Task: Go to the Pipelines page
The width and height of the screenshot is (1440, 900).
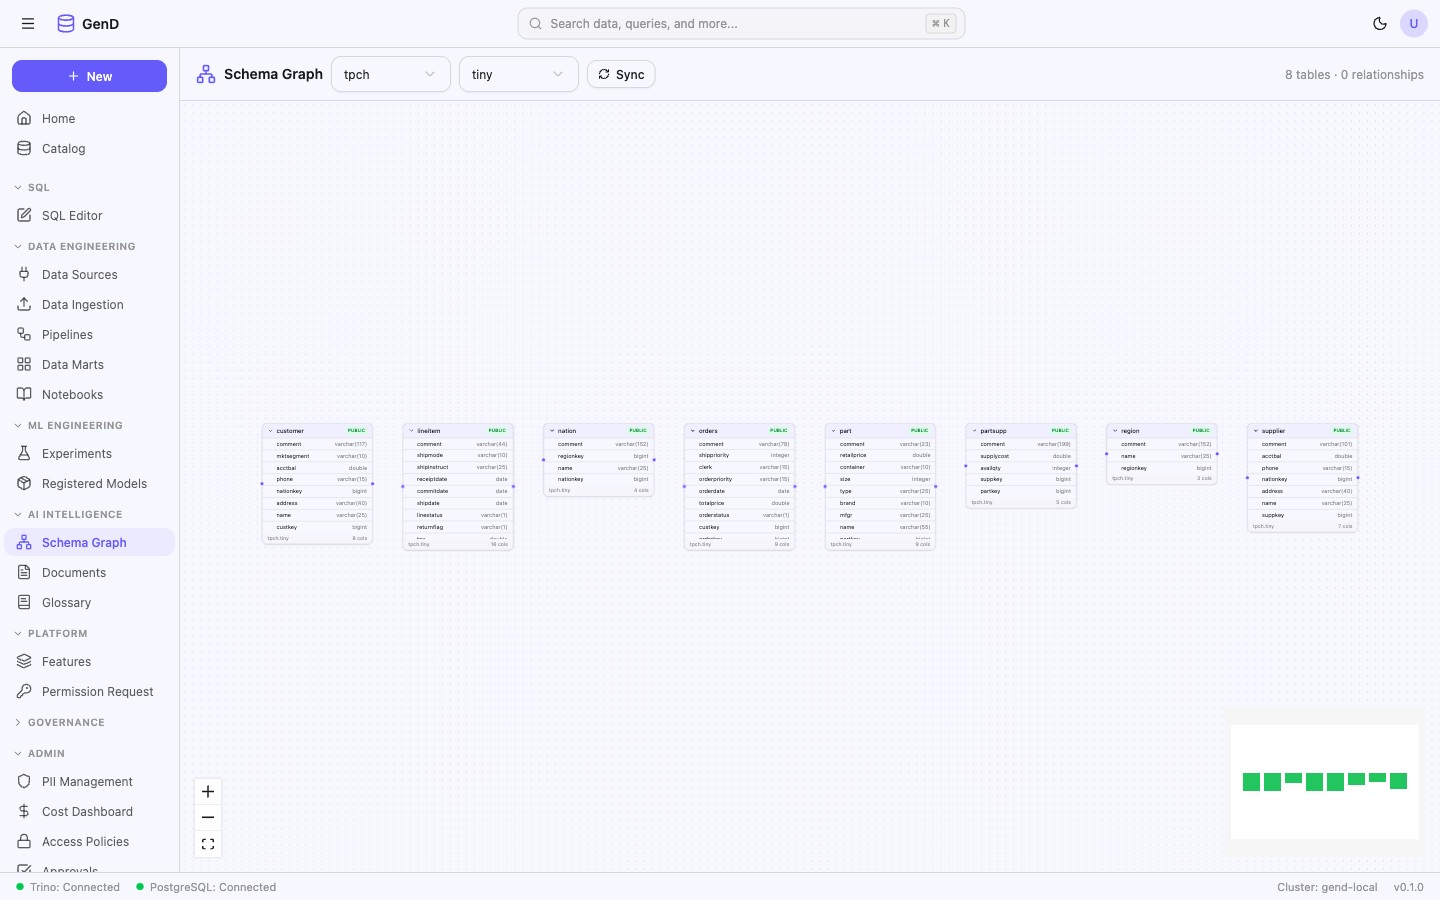Action: (x=67, y=335)
